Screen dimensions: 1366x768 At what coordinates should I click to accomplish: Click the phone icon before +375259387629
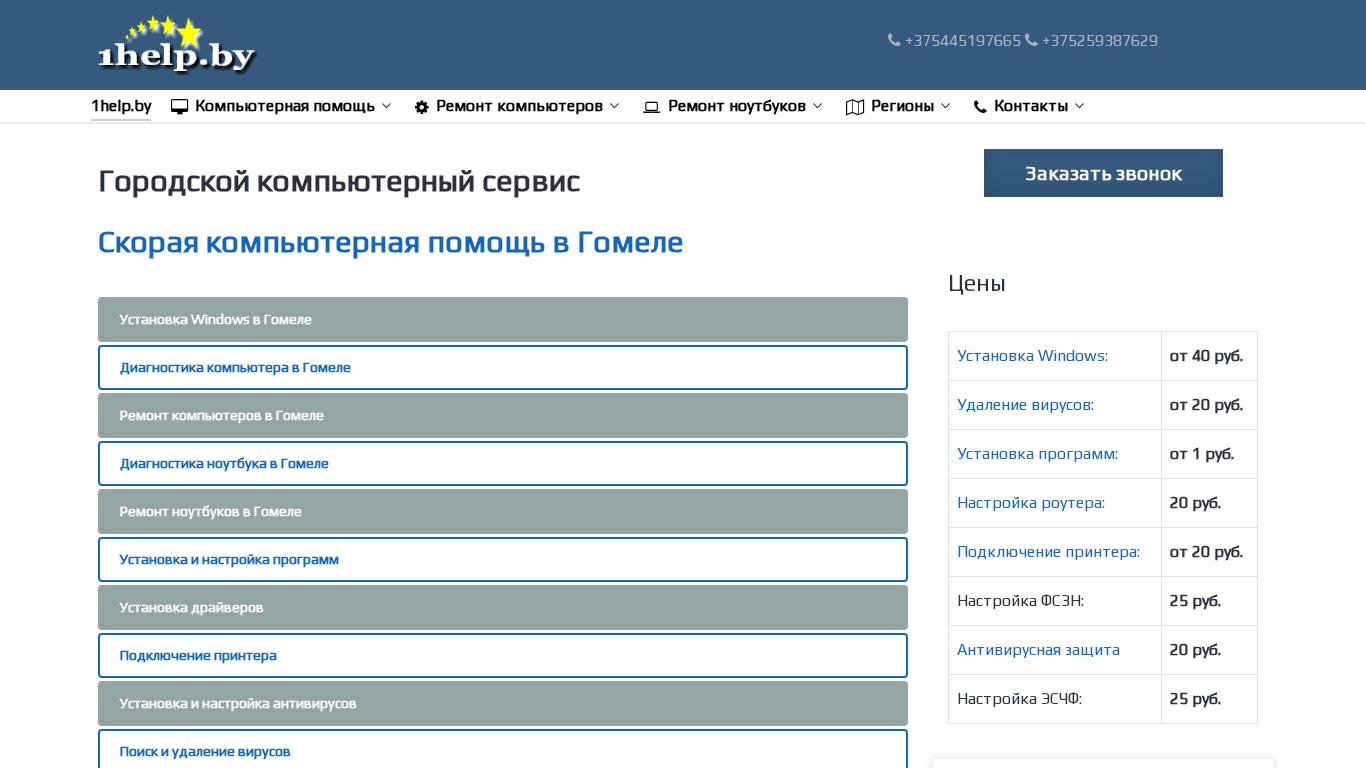tap(1031, 41)
